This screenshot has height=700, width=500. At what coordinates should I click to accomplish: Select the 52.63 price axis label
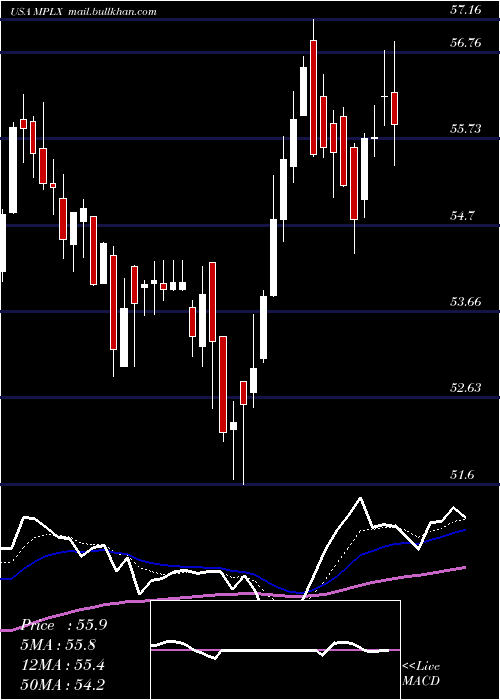466,388
